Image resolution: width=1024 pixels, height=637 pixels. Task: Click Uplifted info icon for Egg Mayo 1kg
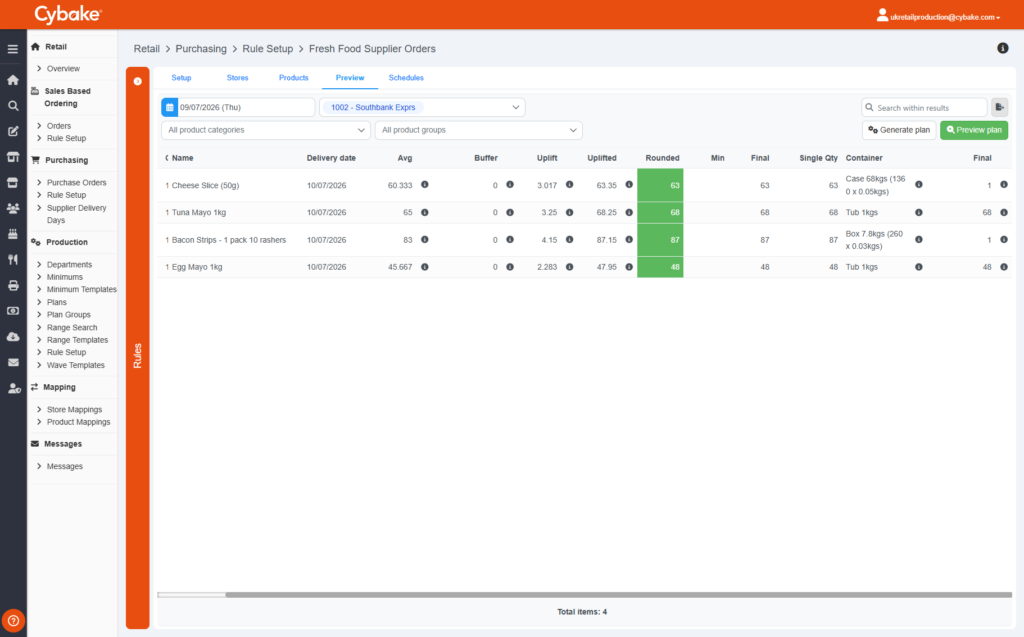coord(629,267)
